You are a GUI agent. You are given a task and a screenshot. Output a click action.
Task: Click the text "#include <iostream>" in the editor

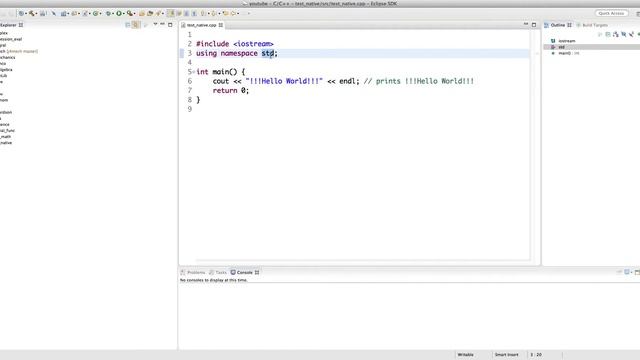tap(235, 44)
